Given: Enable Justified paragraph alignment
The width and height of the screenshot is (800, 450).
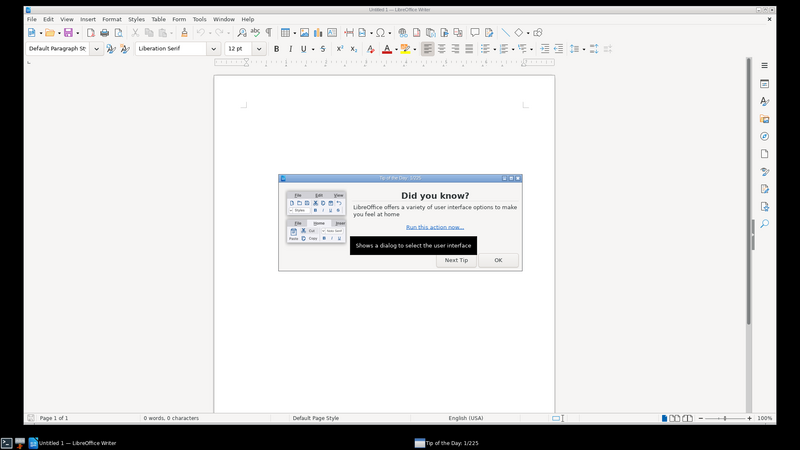Looking at the screenshot, I should pyautogui.click(x=469, y=49).
